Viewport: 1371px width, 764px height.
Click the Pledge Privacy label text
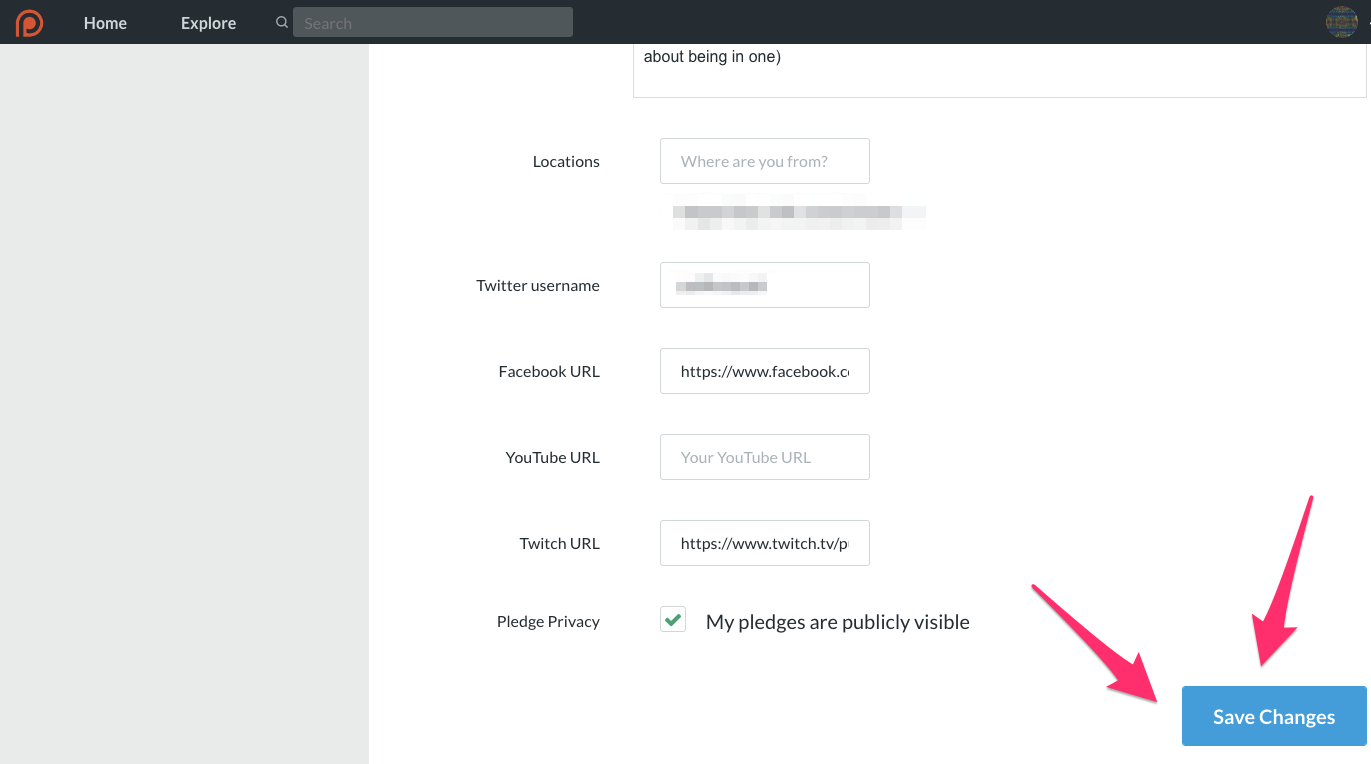[x=548, y=621]
